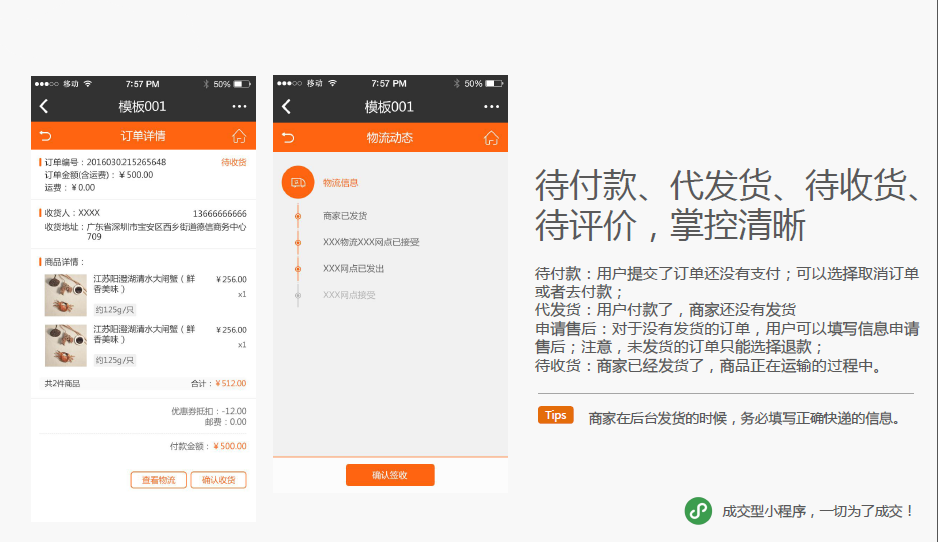
Task: Click the orange Tips badge
Action: pyautogui.click(x=555, y=415)
